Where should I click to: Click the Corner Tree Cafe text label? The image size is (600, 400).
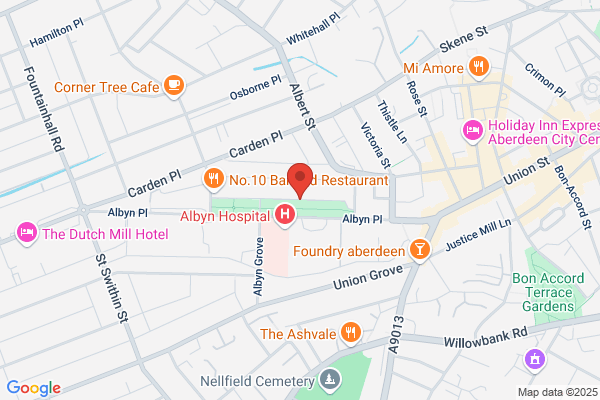106,87
